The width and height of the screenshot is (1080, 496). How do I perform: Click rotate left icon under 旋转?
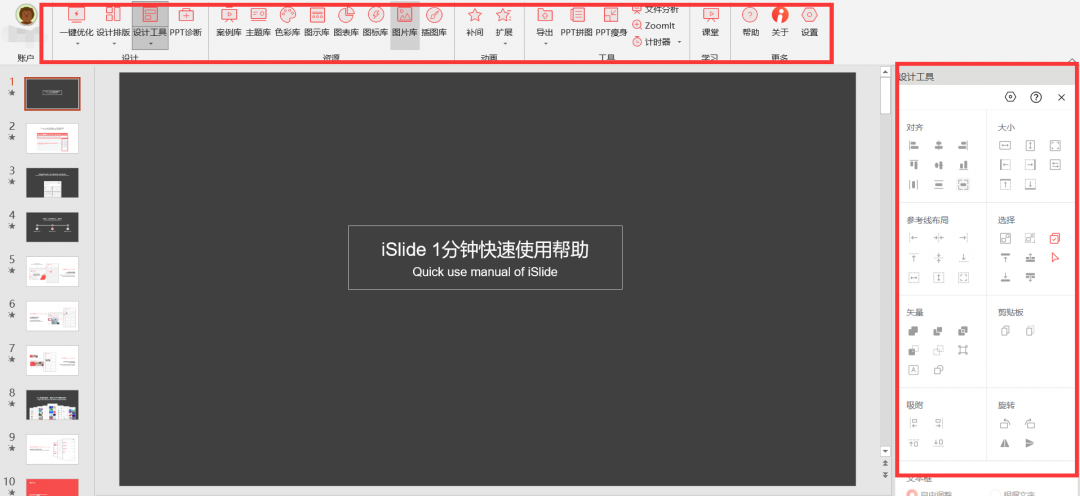click(1005, 424)
